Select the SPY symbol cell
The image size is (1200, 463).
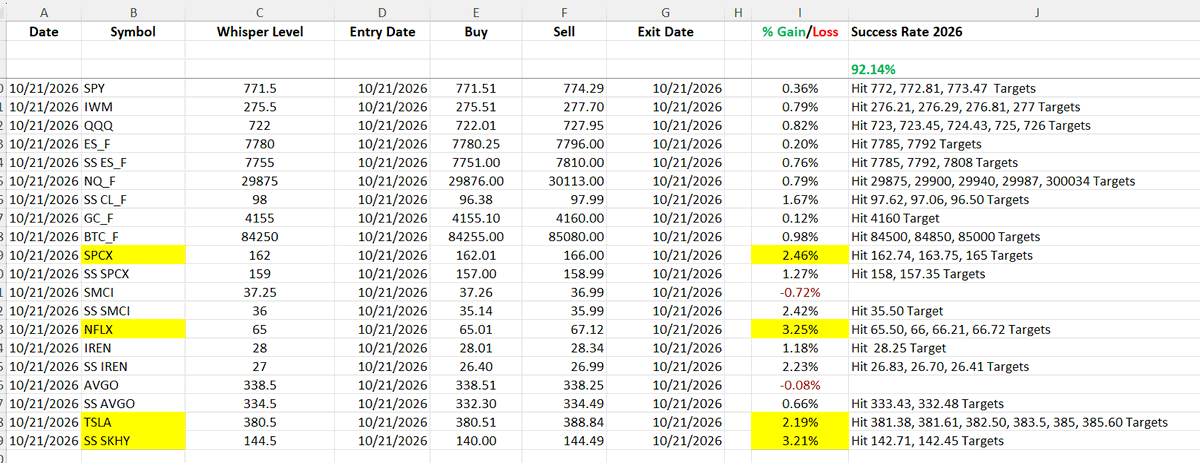tap(134, 88)
